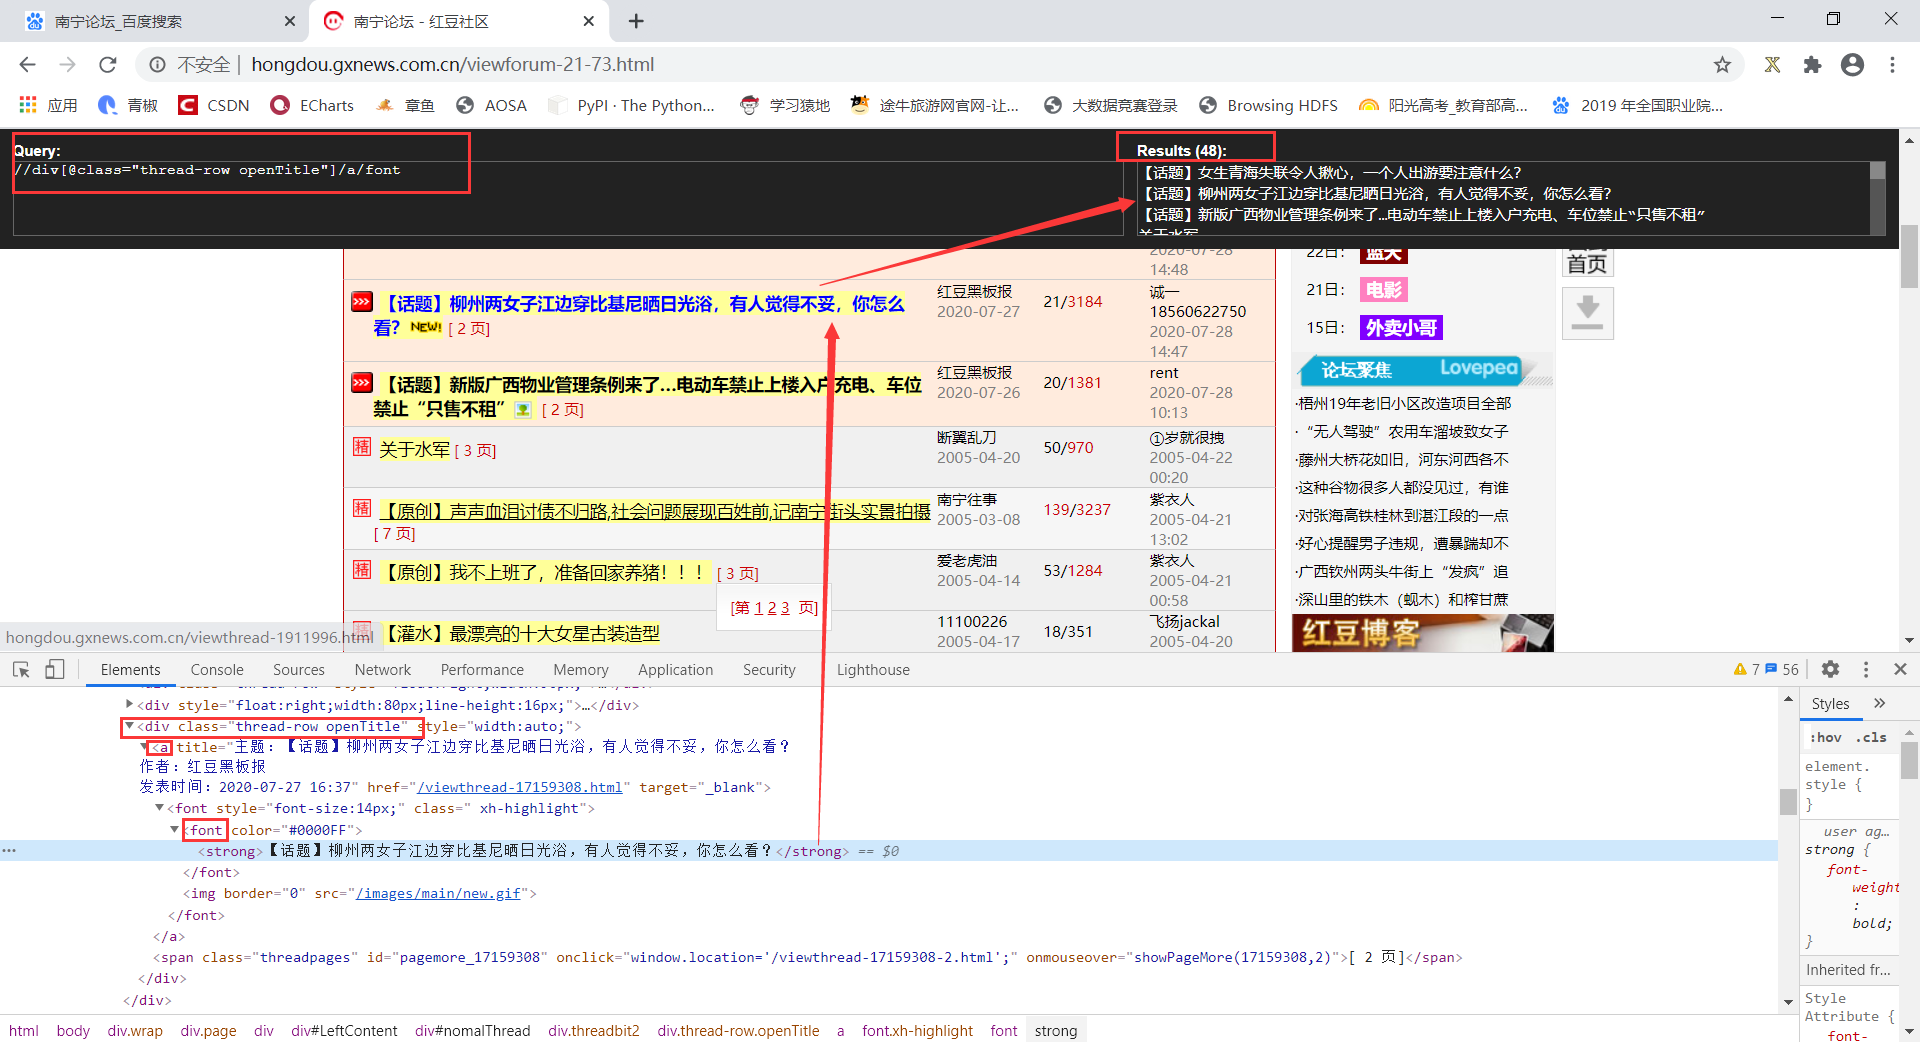Toggle the .cls class editor button
Image resolution: width=1920 pixels, height=1042 pixels.
tap(1871, 737)
